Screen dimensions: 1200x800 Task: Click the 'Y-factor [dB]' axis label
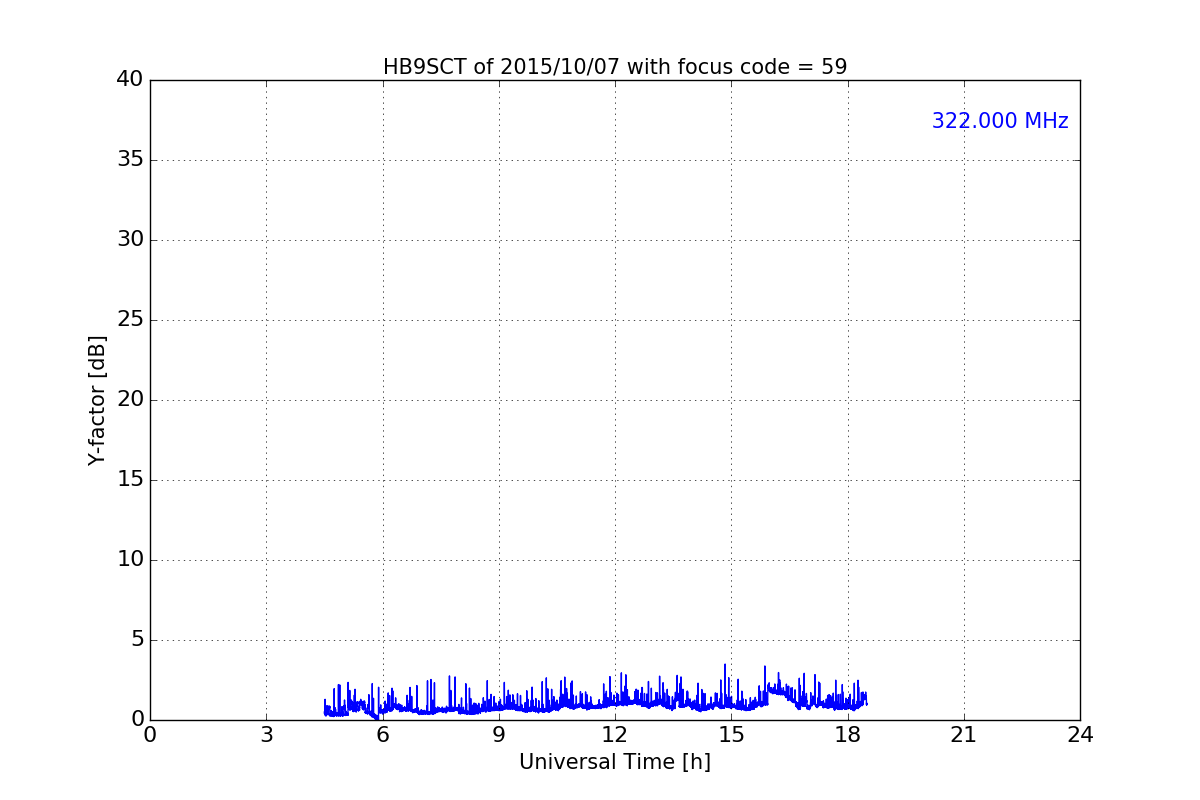[x=97, y=400]
